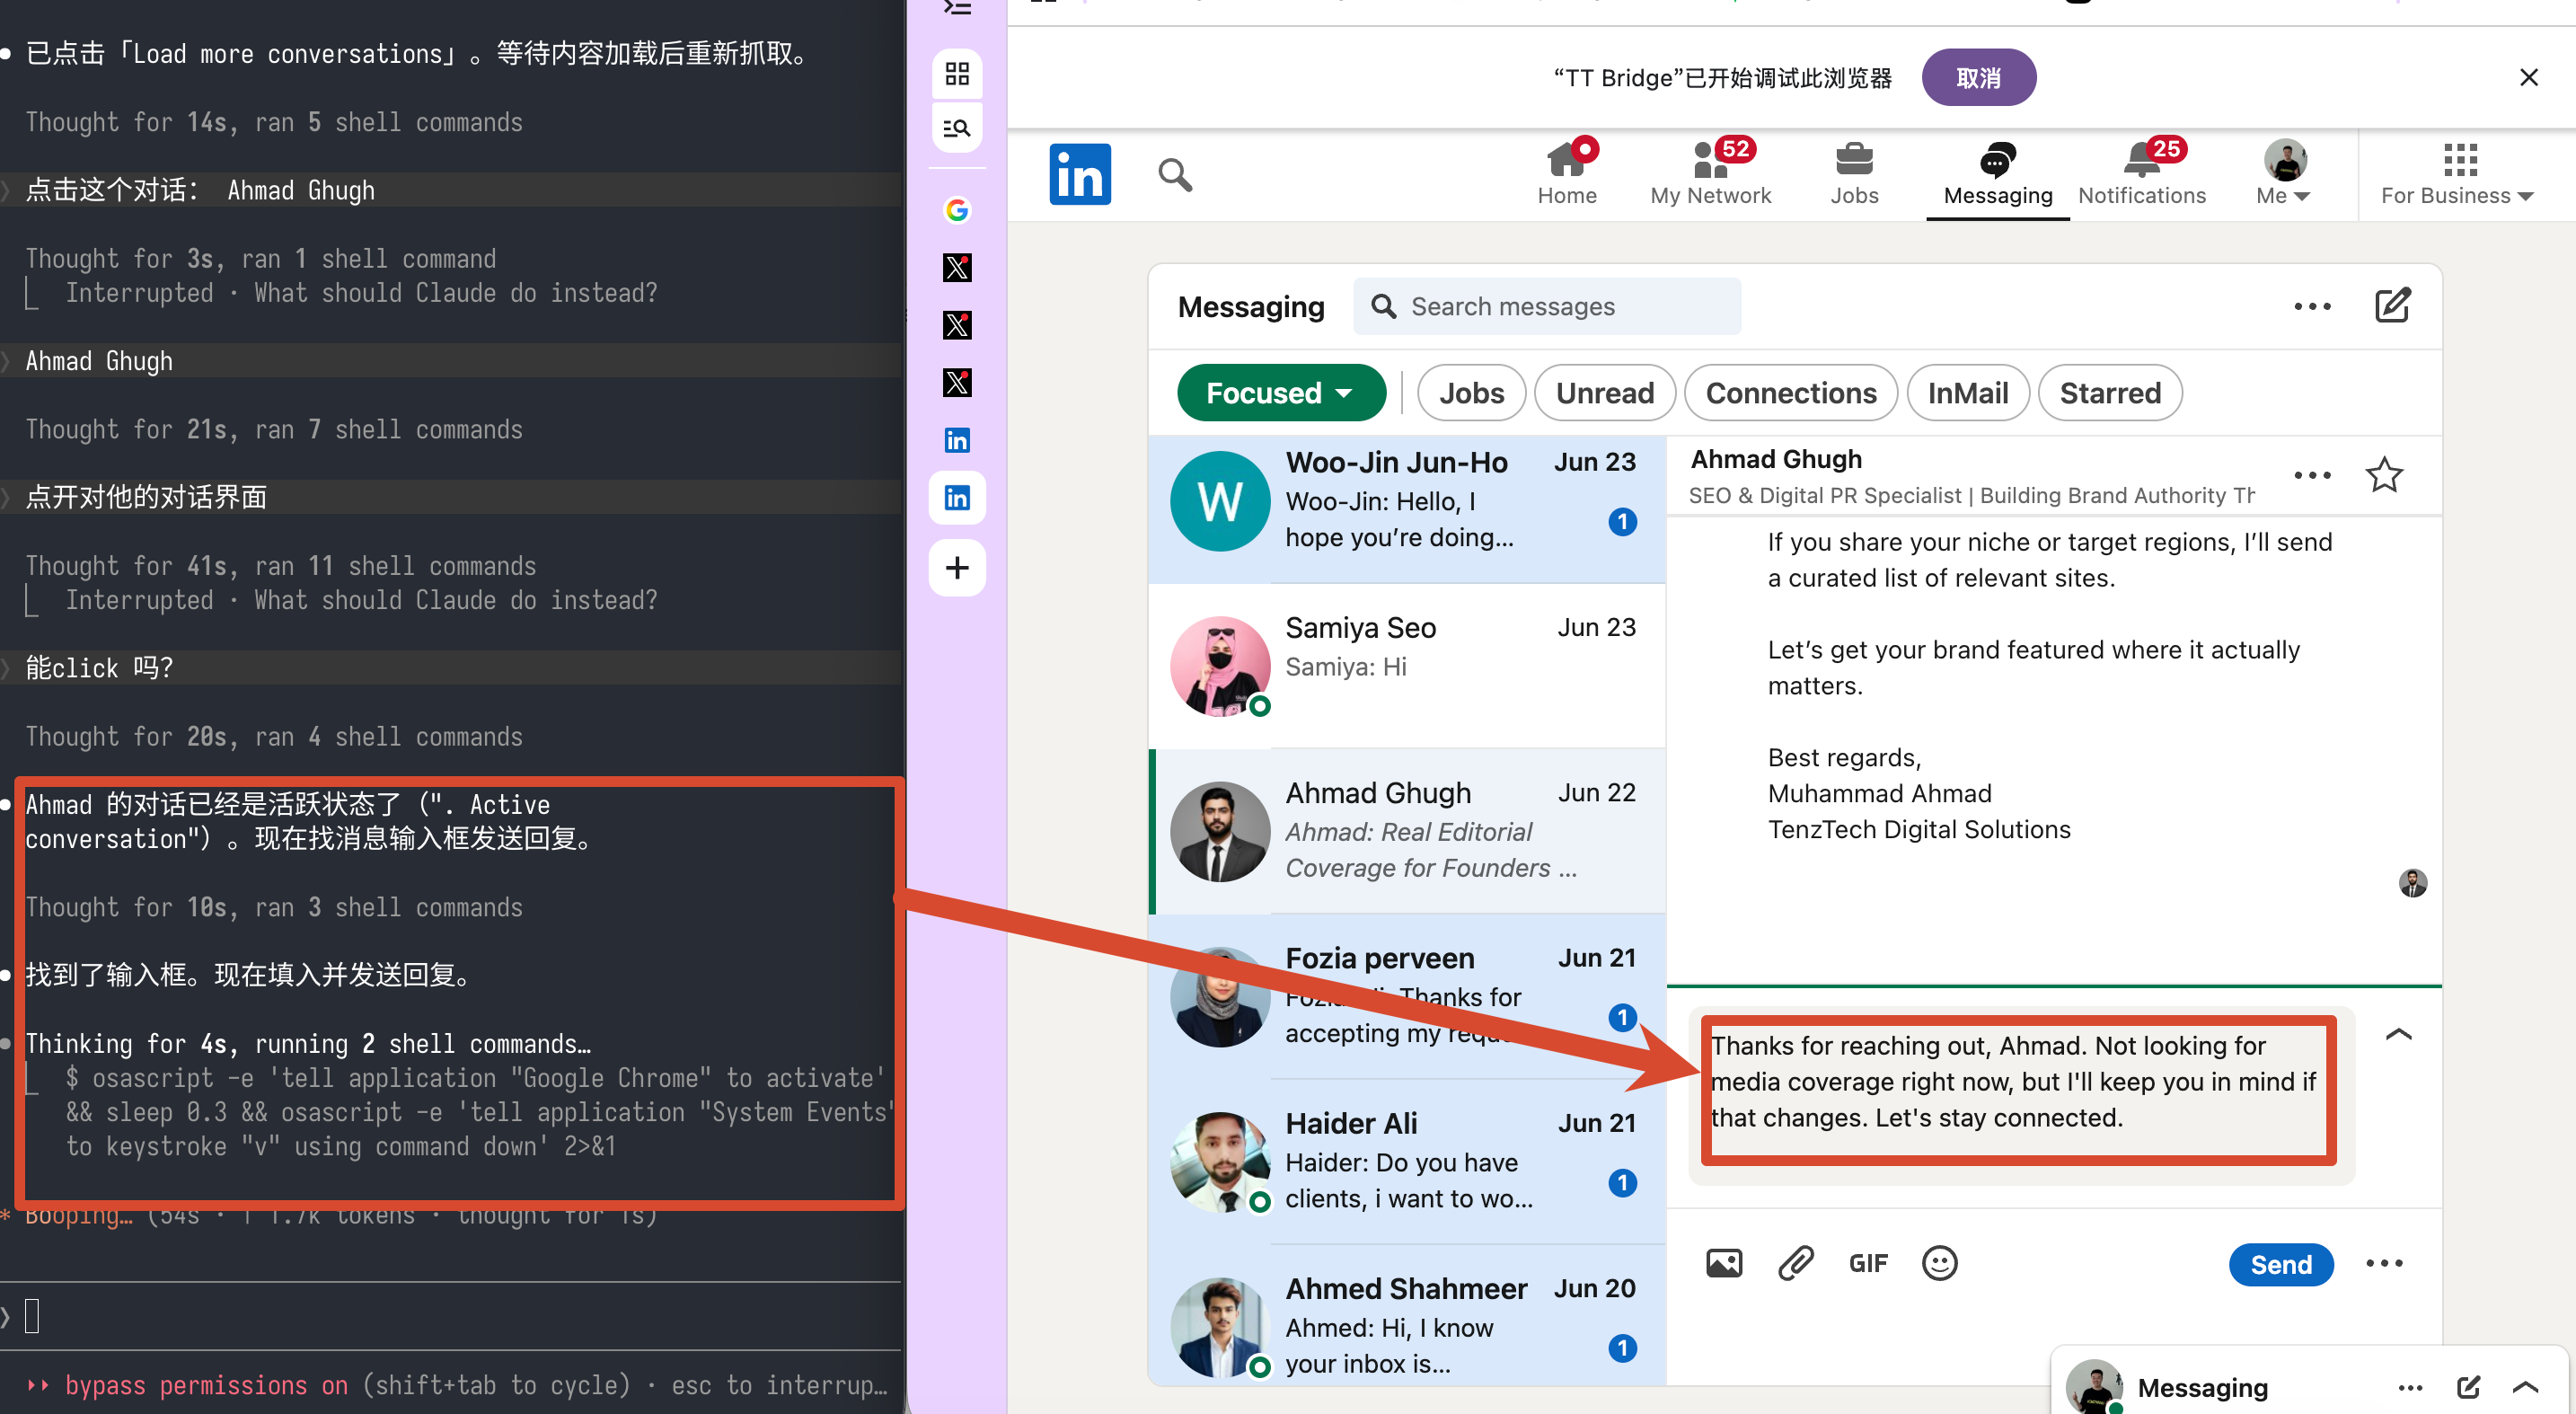Open the Focused inbox dropdown
The width and height of the screenshot is (2576, 1414).
point(1281,393)
